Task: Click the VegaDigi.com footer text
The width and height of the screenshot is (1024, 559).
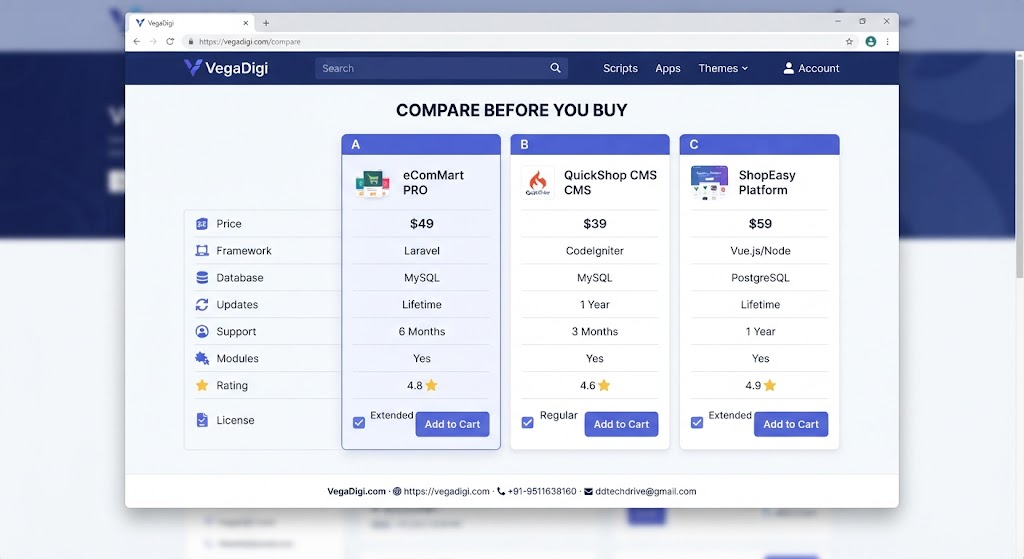Action: (357, 491)
